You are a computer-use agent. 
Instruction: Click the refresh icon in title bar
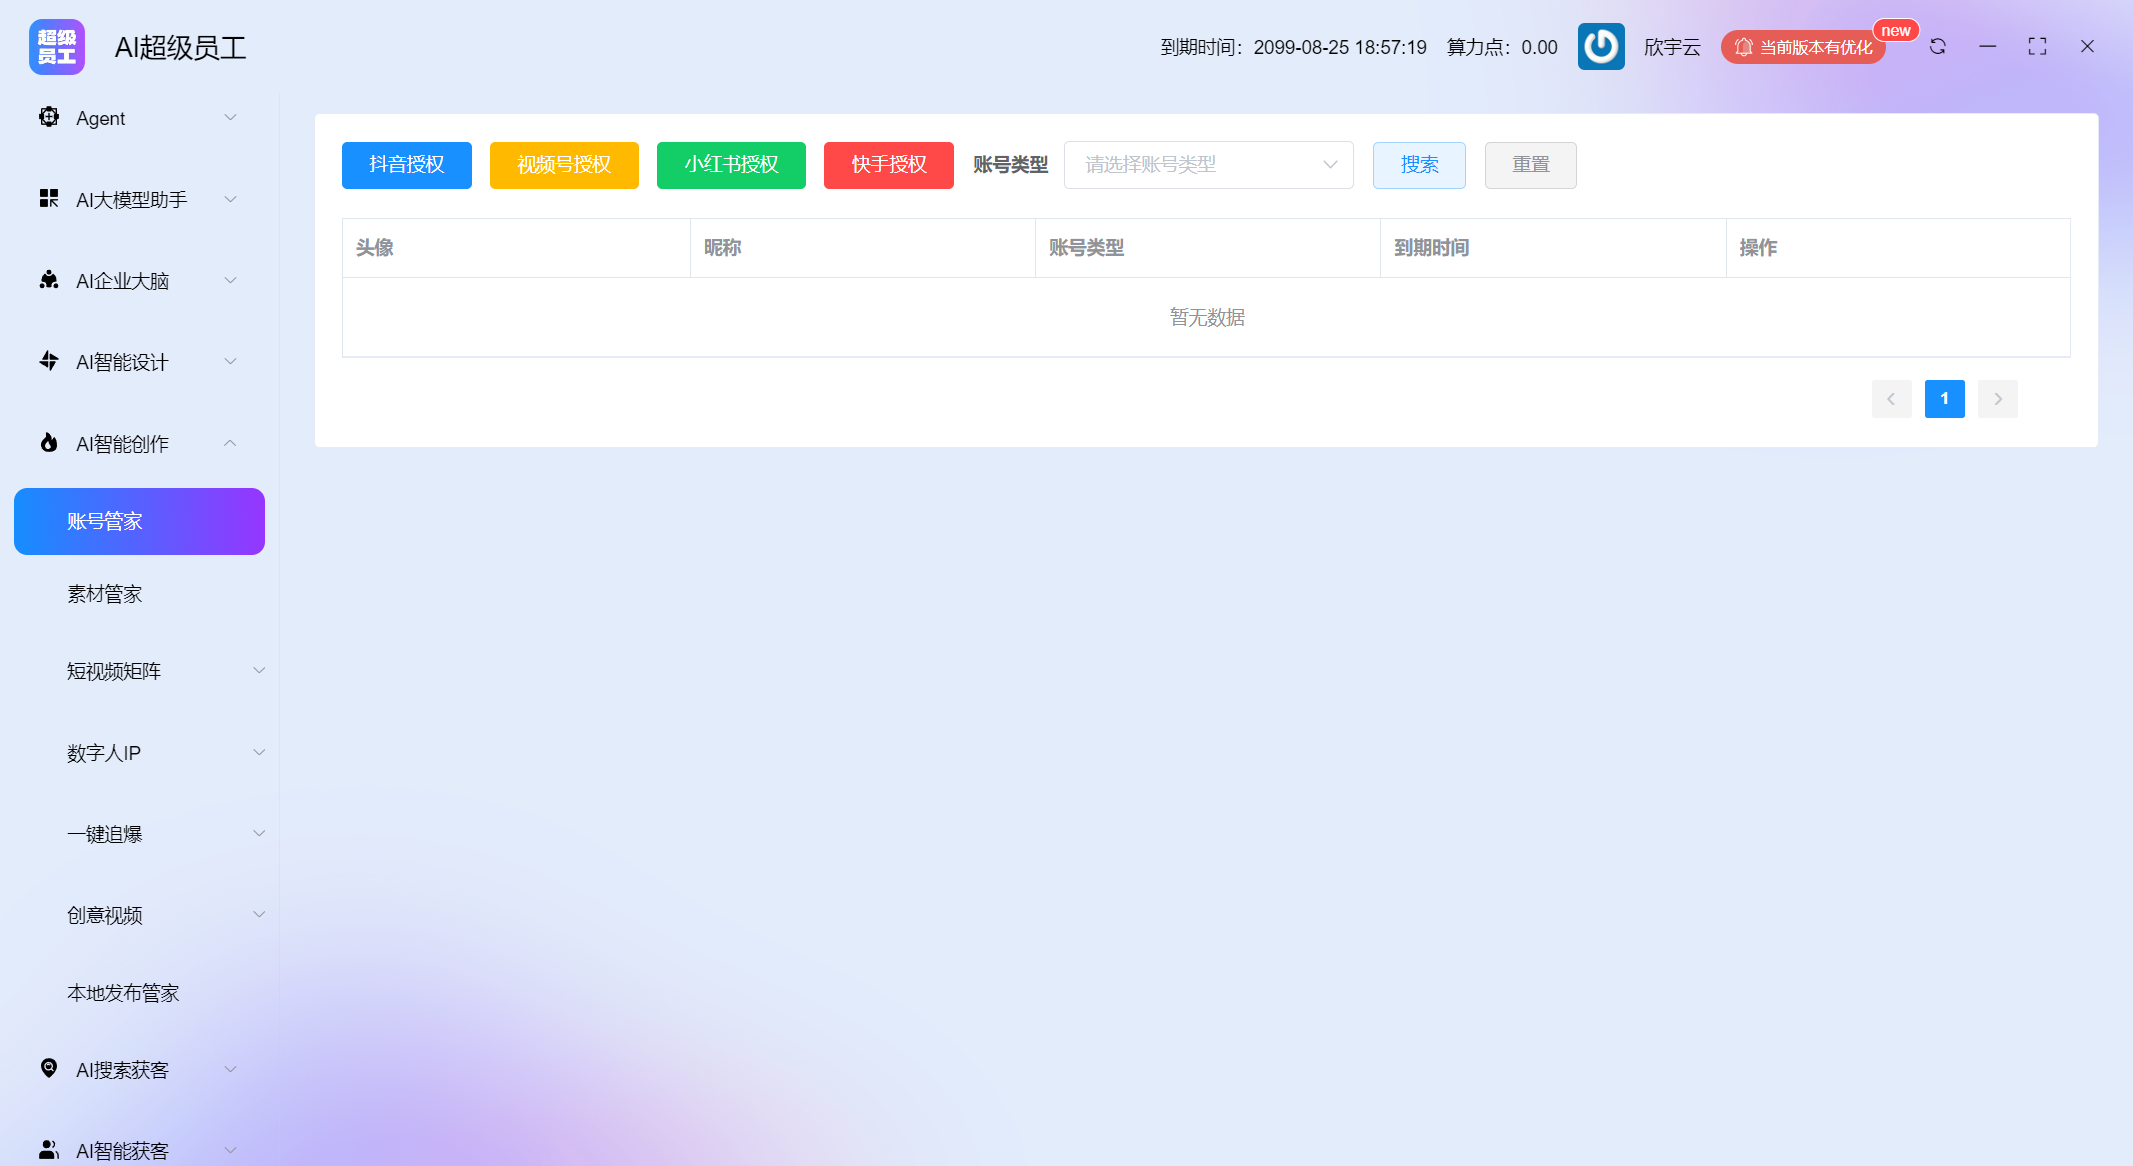(x=1938, y=46)
